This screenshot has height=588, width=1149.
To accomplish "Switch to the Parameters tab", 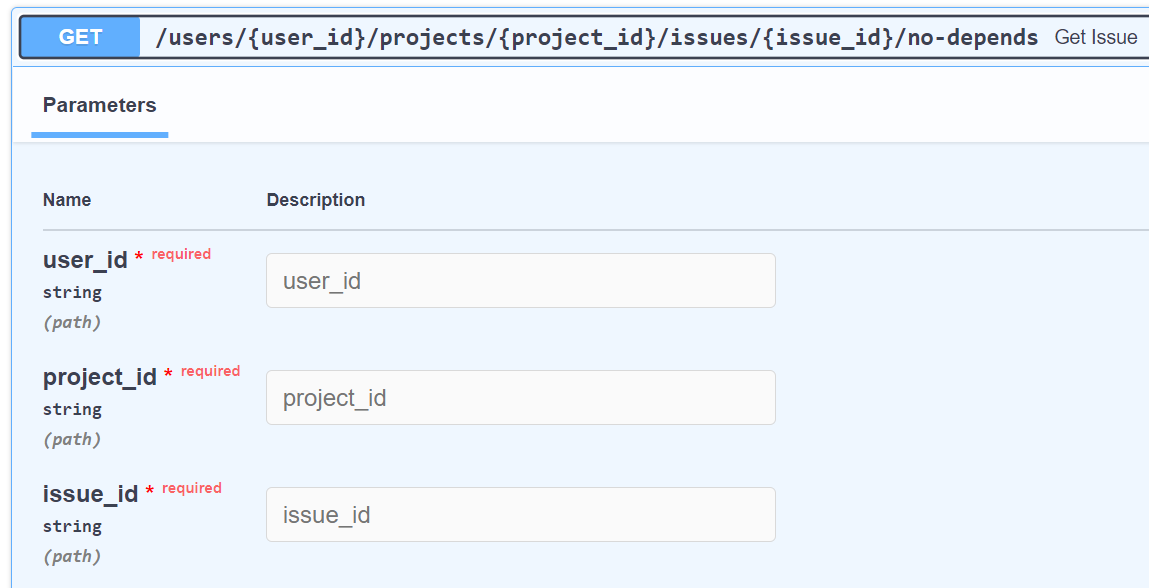I will pyautogui.click(x=99, y=105).
